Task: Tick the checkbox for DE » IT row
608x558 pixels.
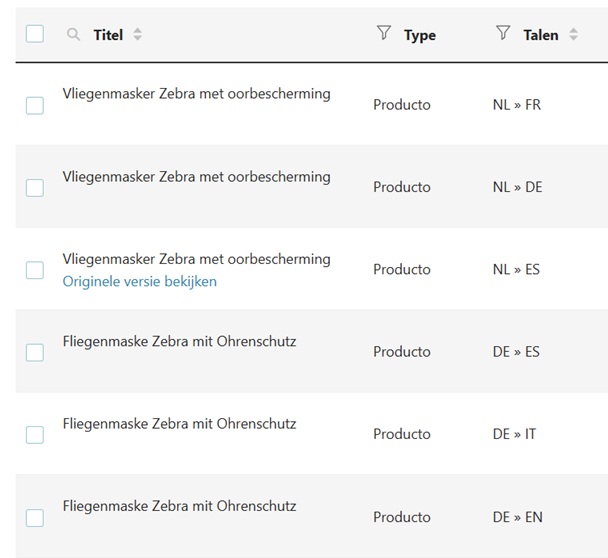Action: [x=35, y=435]
